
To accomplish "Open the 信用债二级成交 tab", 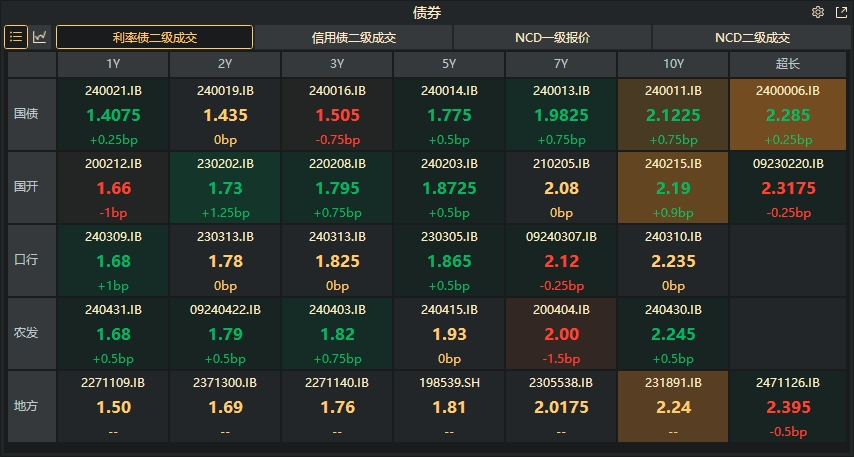I will tap(354, 38).
